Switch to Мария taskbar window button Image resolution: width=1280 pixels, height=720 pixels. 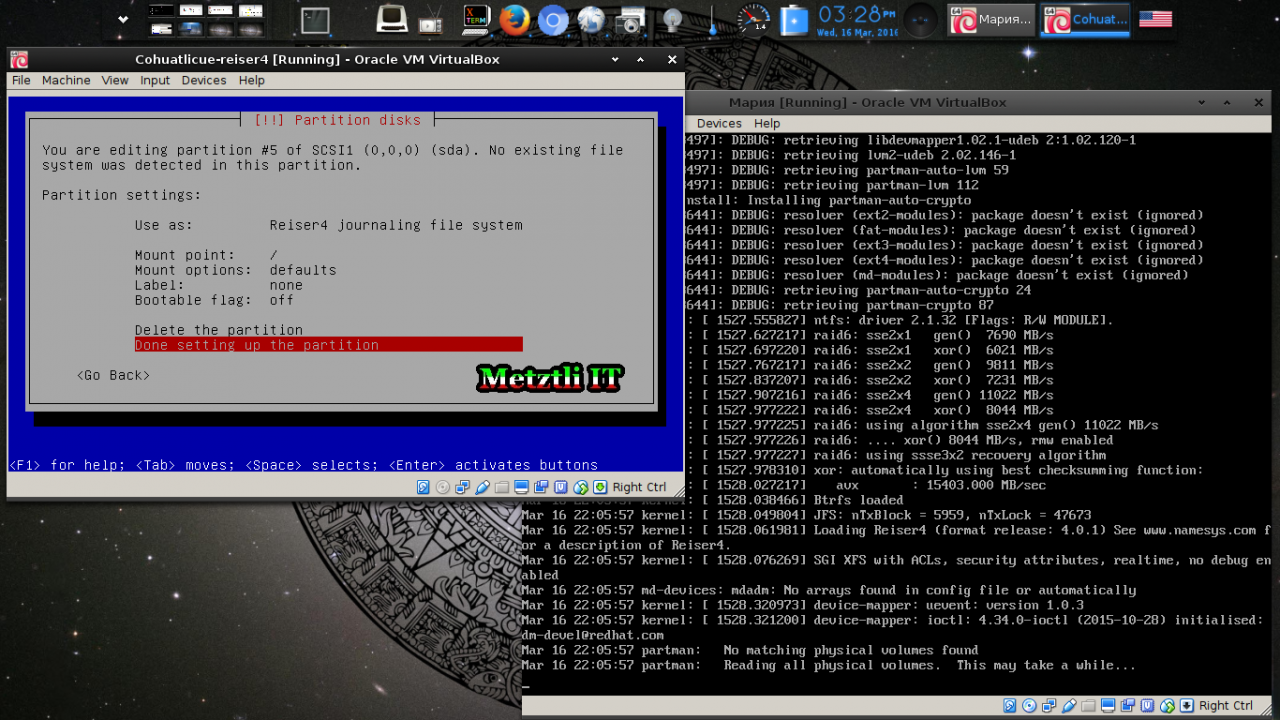click(991, 20)
